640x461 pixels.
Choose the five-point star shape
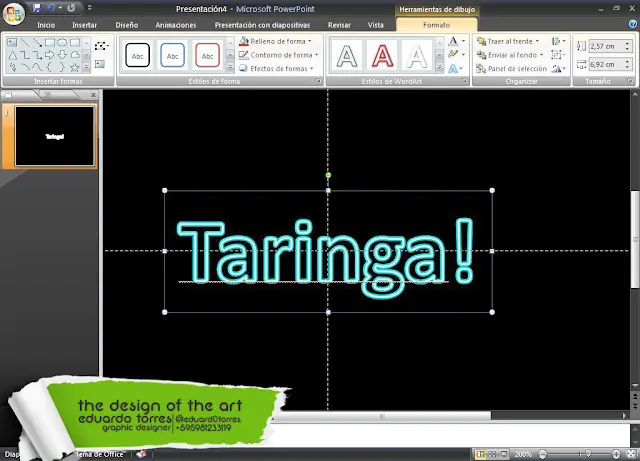tap(74, 67)
